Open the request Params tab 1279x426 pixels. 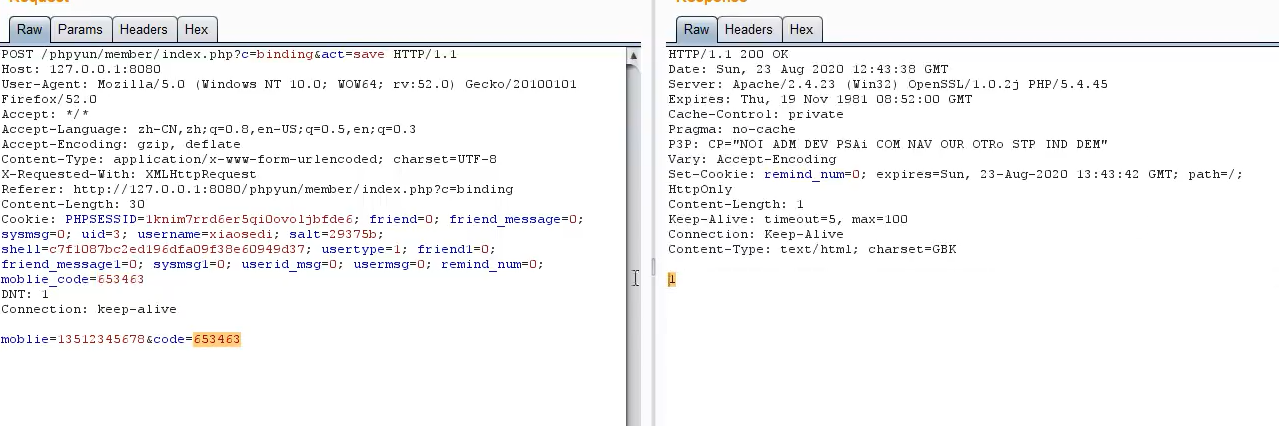[80, 30]
